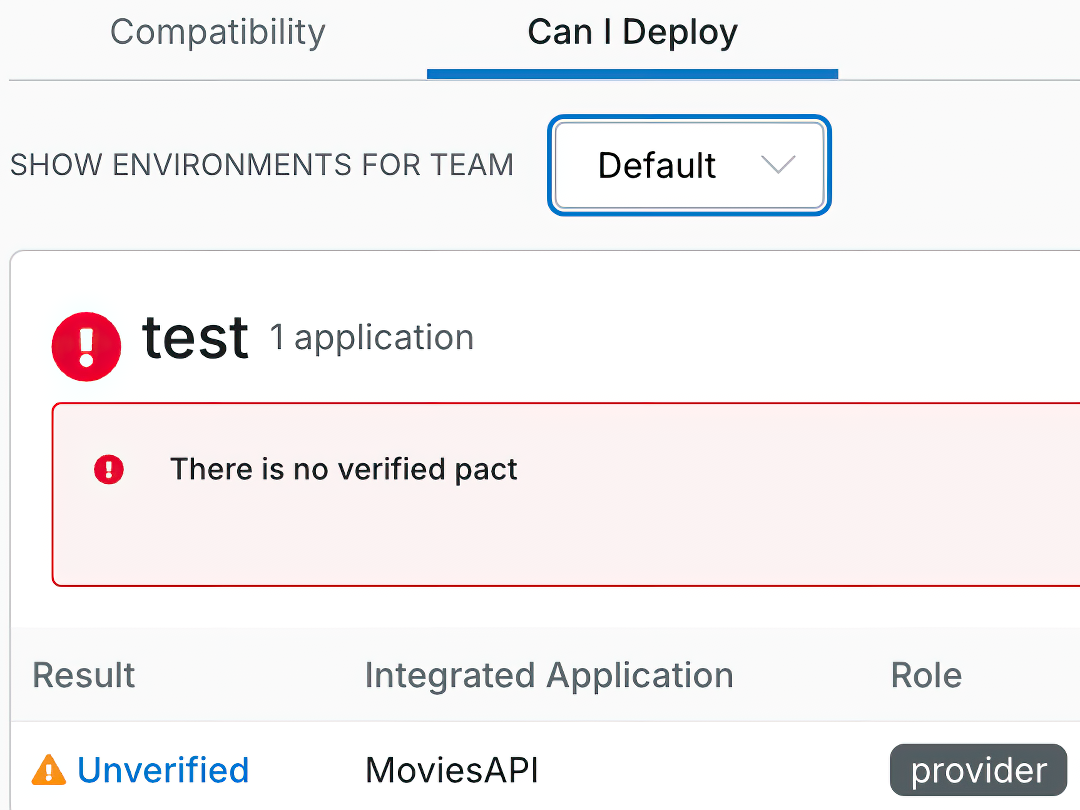Image resolution: width=1080 pixels, height=810 pixels.
Task: Click the provider role badge
Action: [978, 770]
